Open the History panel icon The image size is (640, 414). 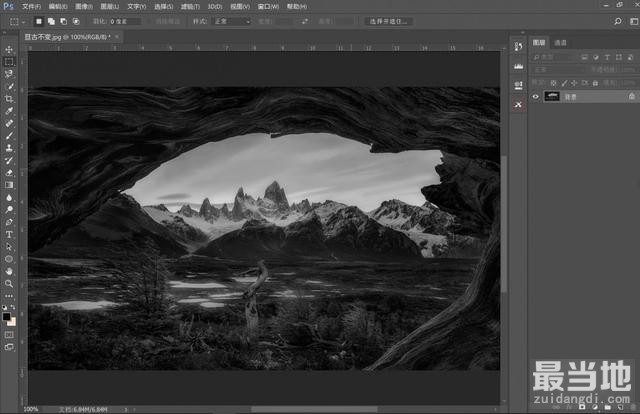(x=518, y=47)
